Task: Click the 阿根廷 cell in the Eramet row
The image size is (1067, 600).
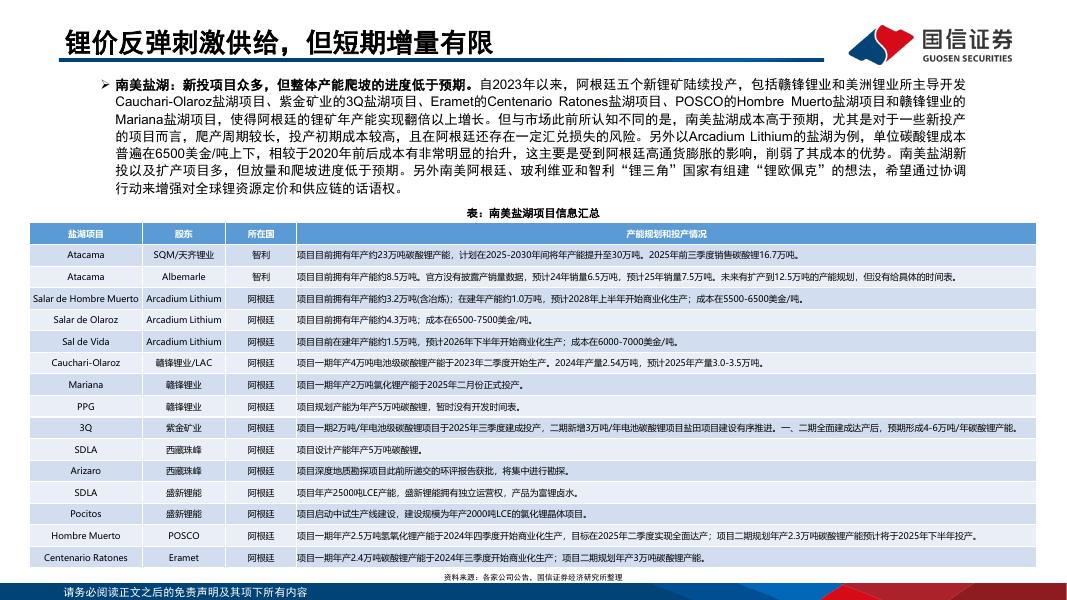Action: tap(261, 557)
